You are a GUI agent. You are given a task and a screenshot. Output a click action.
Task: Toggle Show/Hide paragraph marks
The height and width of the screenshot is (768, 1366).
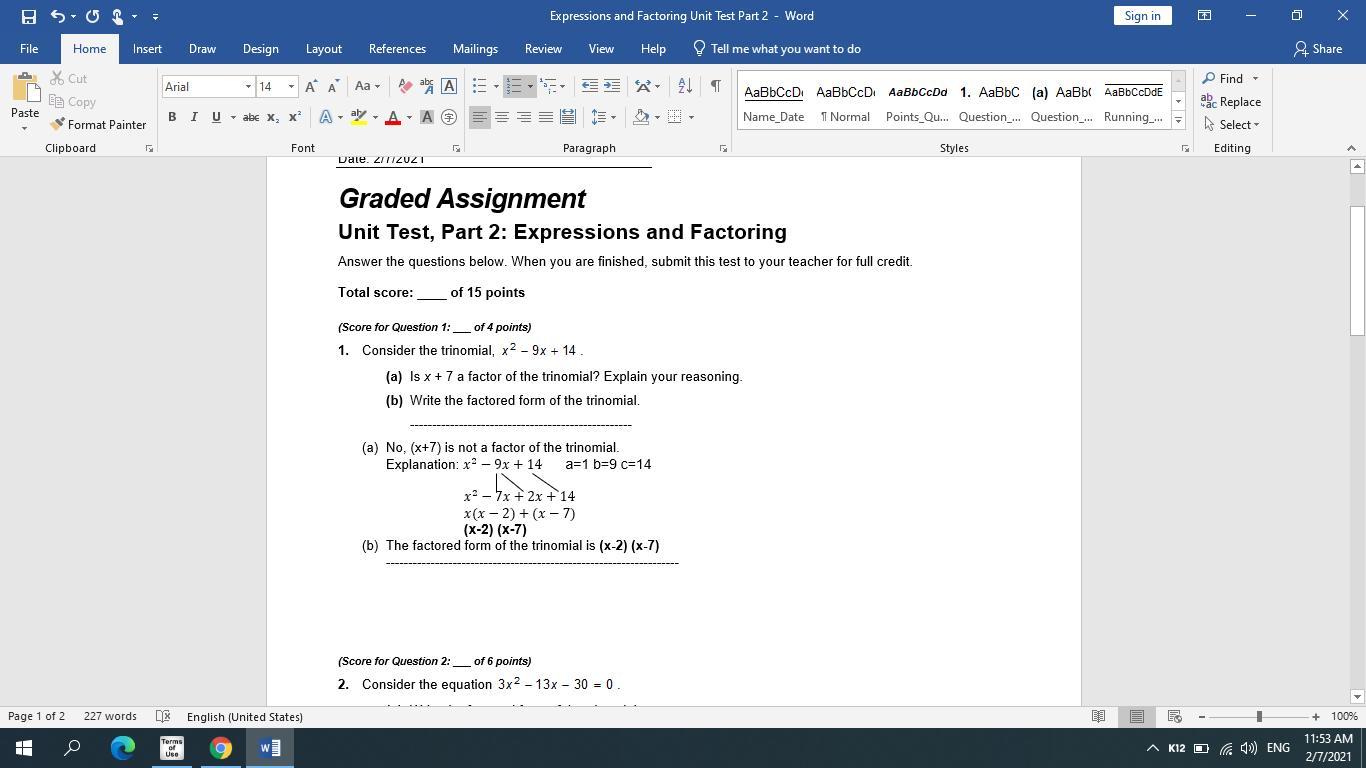coord(715,87)
